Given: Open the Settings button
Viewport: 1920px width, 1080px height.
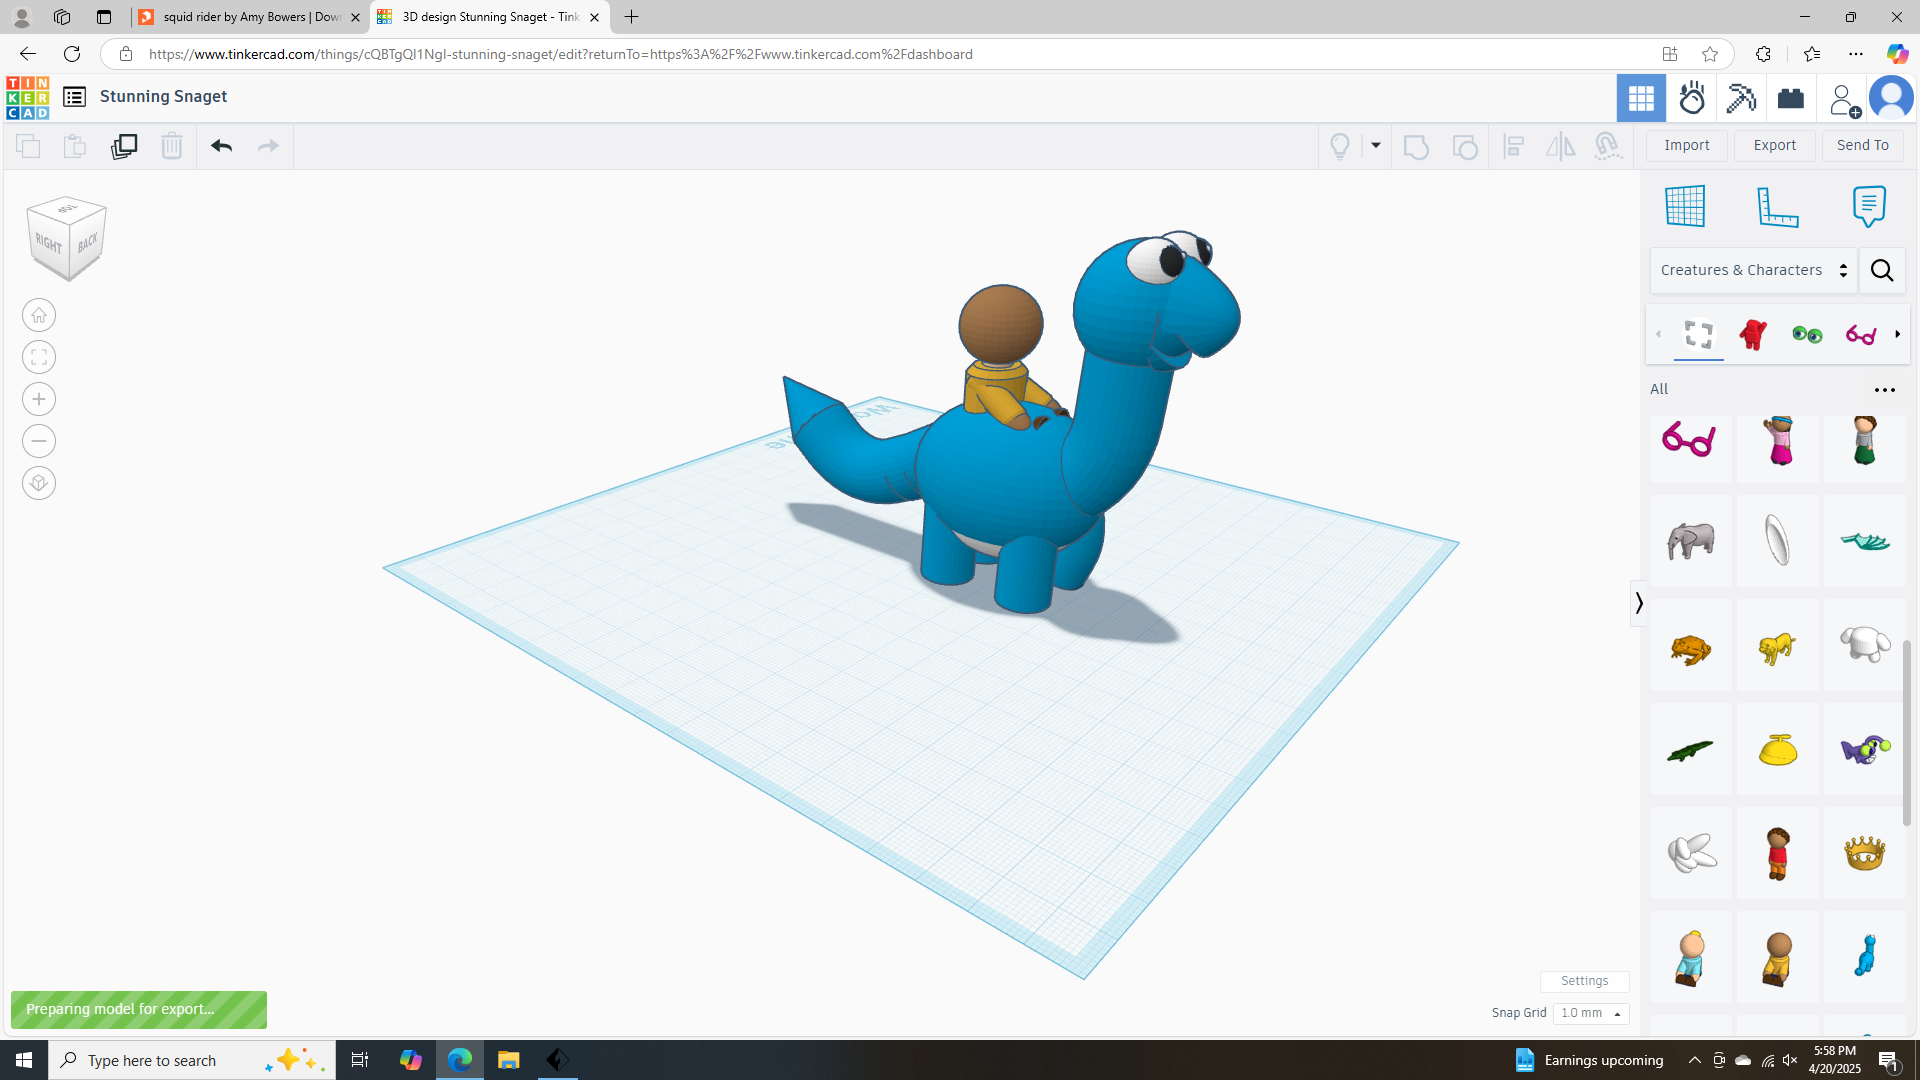Looking at the screenshot, I should coord(1584,981).
